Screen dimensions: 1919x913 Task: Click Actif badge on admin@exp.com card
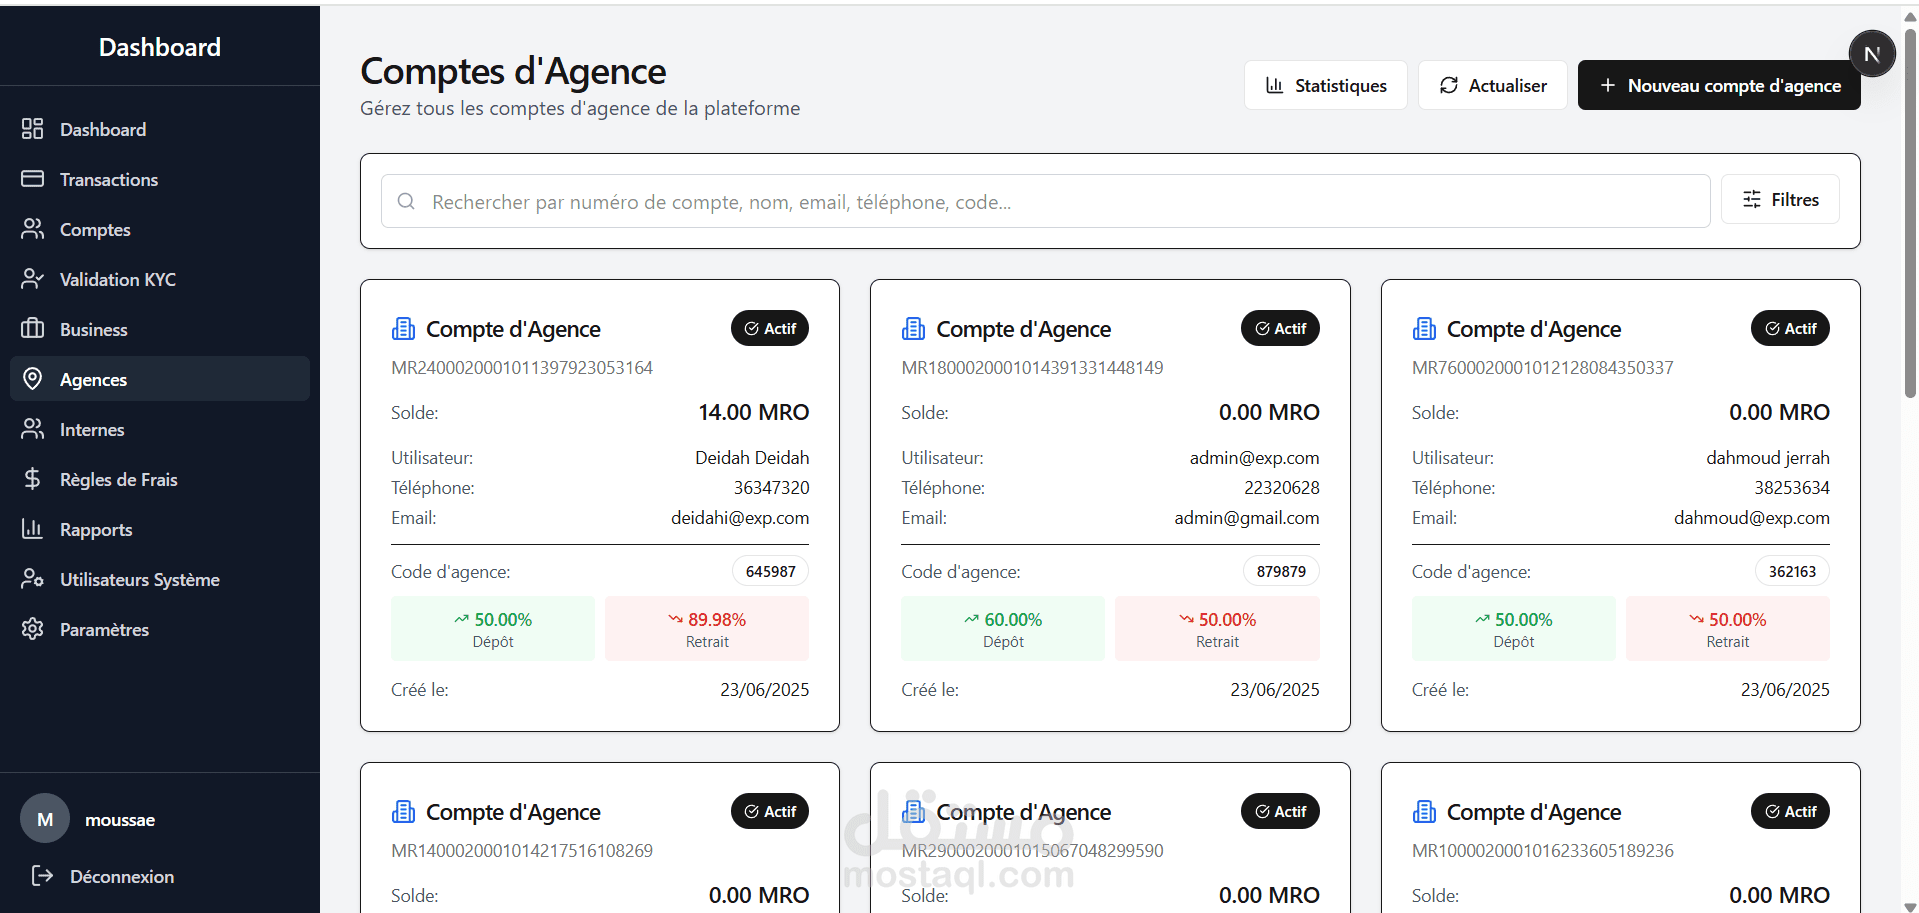(1280, 328)
